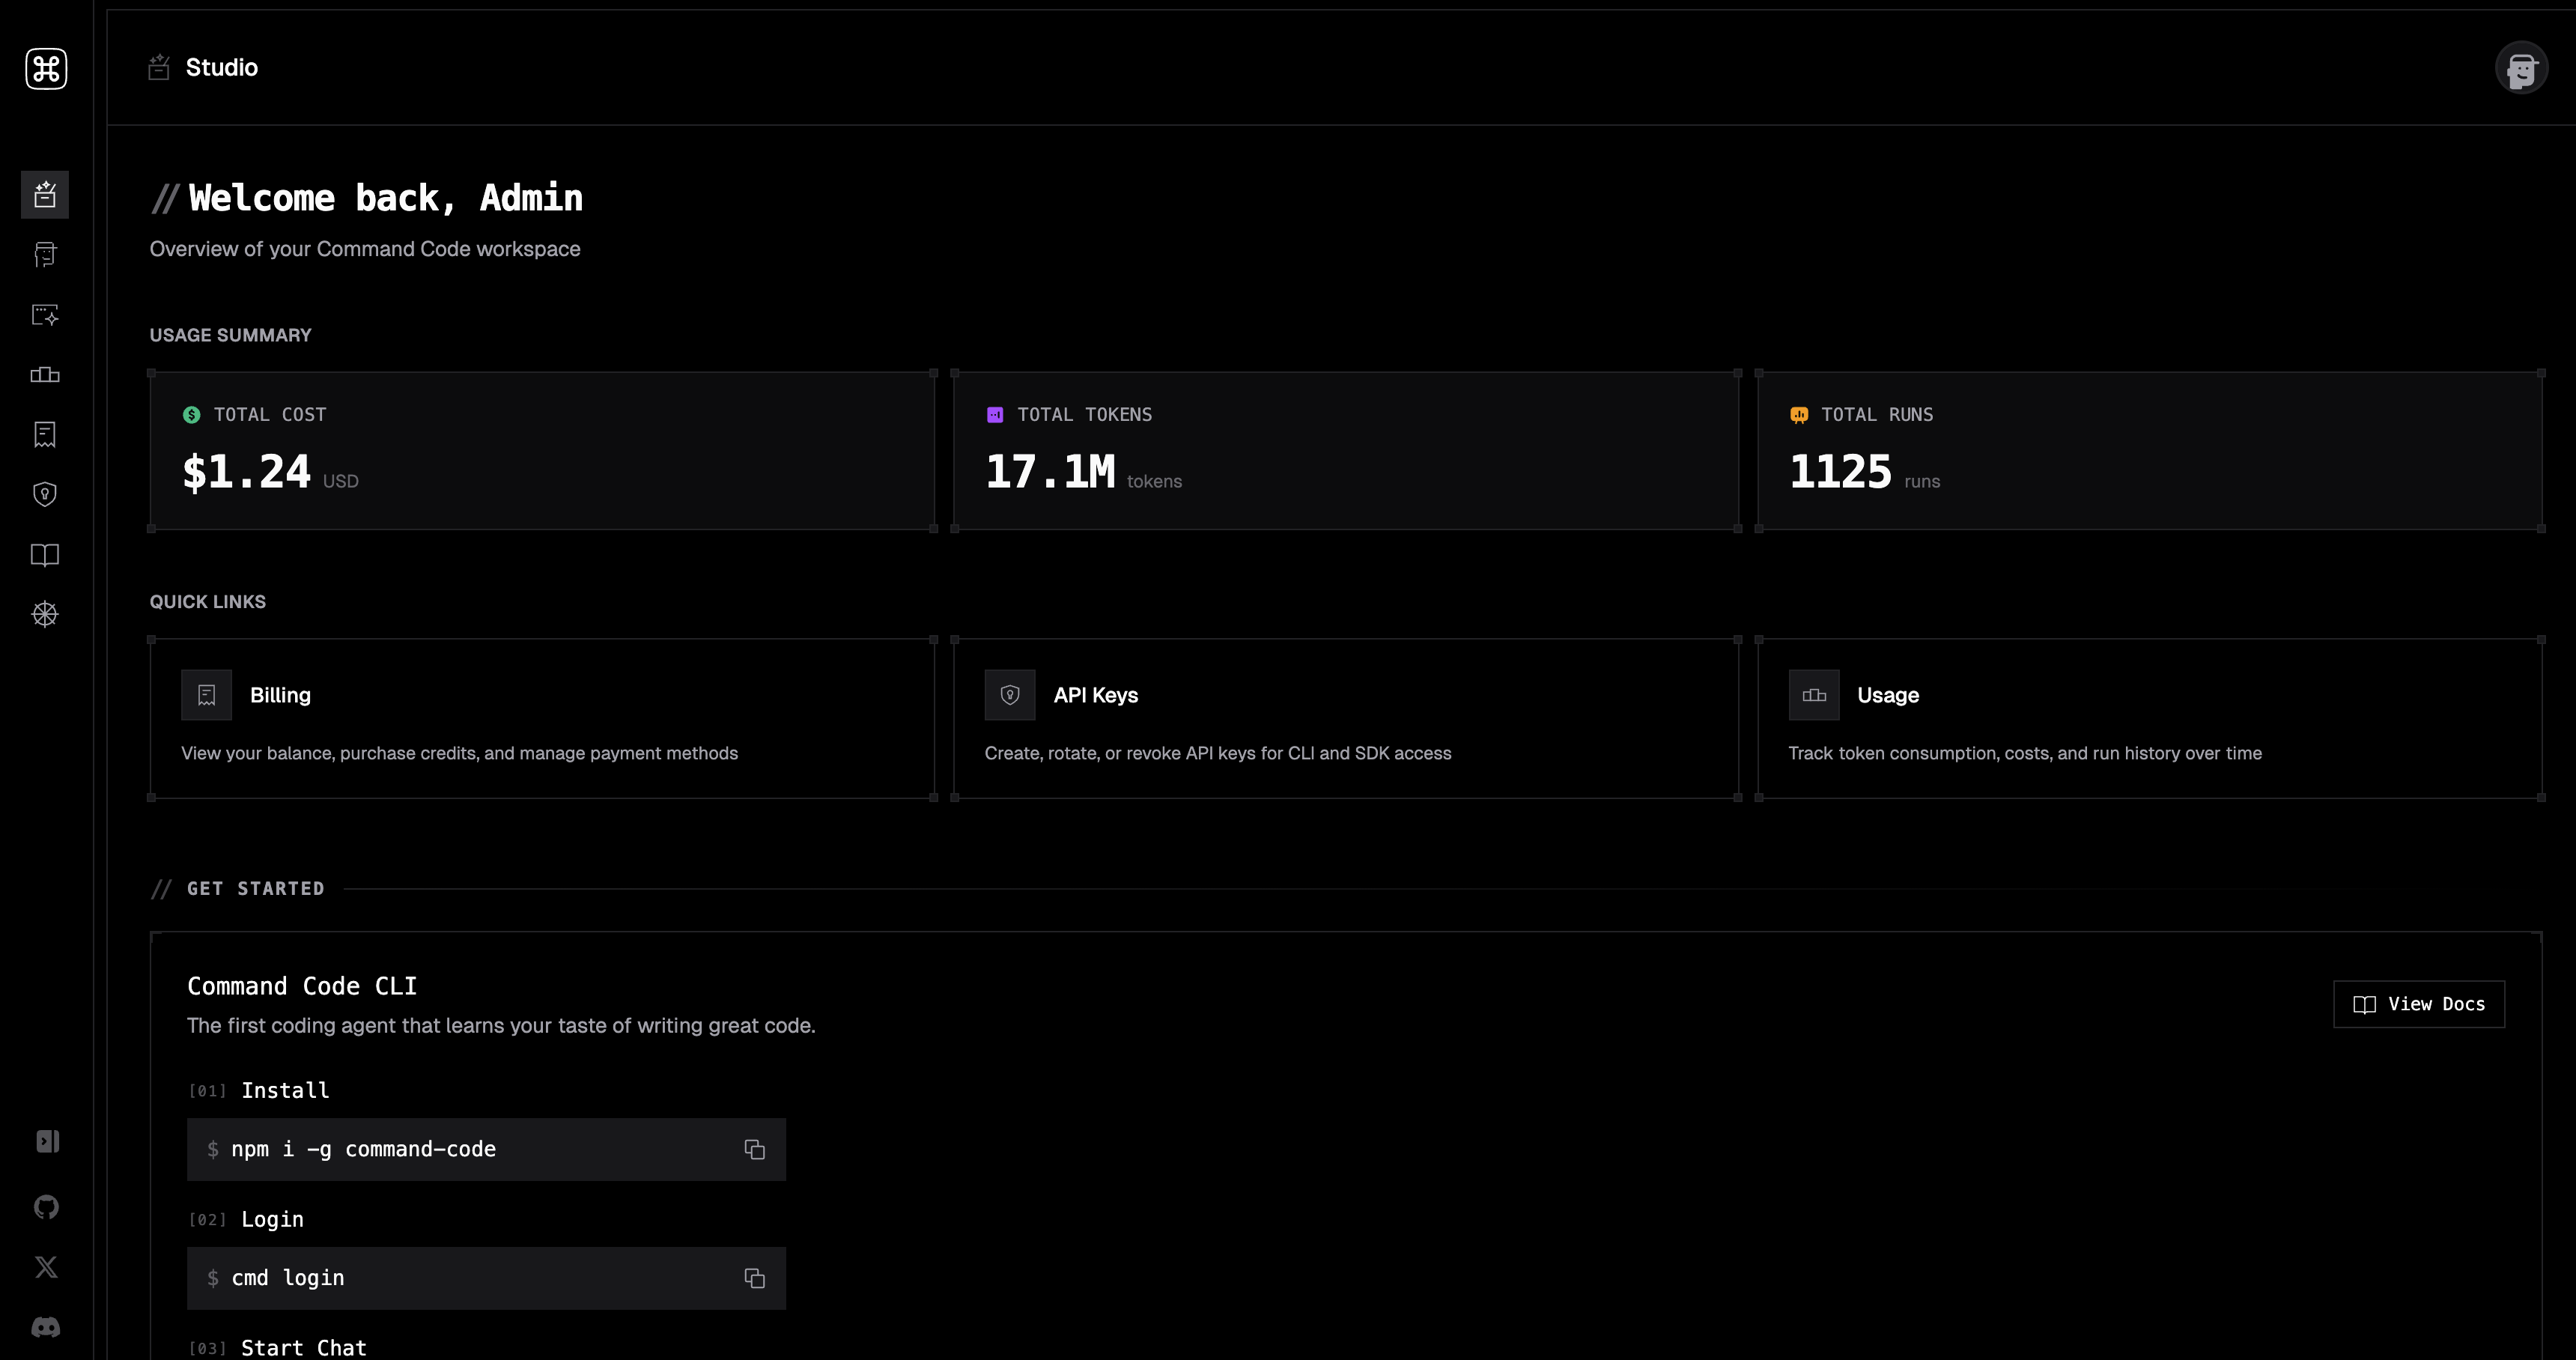Click the Command Code logo icon
Viewport: 2576px width, 1360px height.
pyautogui.click(x=46, y=69)
